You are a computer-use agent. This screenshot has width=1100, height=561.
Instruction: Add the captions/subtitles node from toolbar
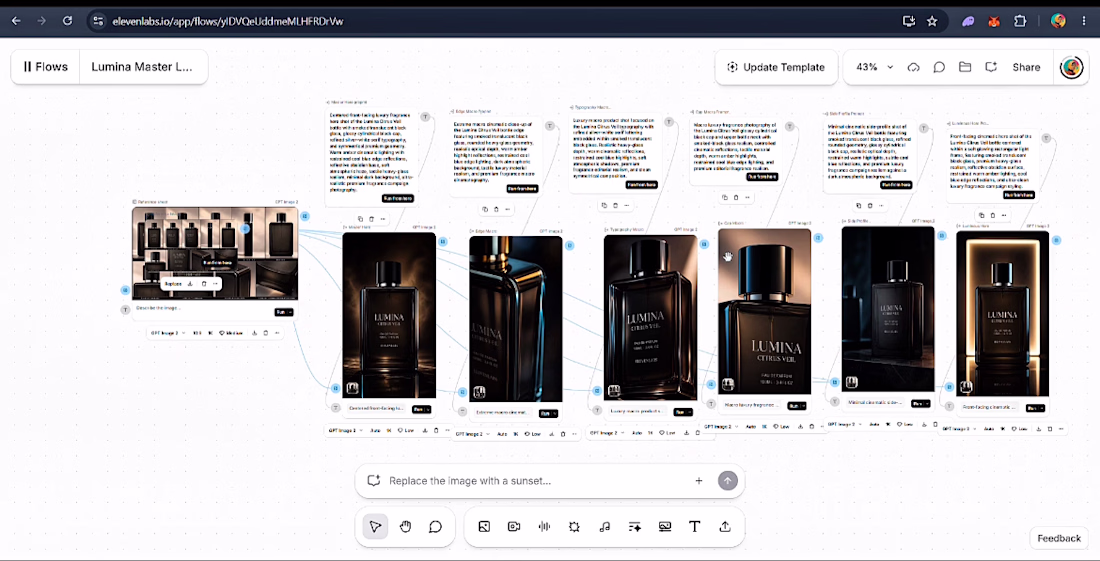(665, 527)
